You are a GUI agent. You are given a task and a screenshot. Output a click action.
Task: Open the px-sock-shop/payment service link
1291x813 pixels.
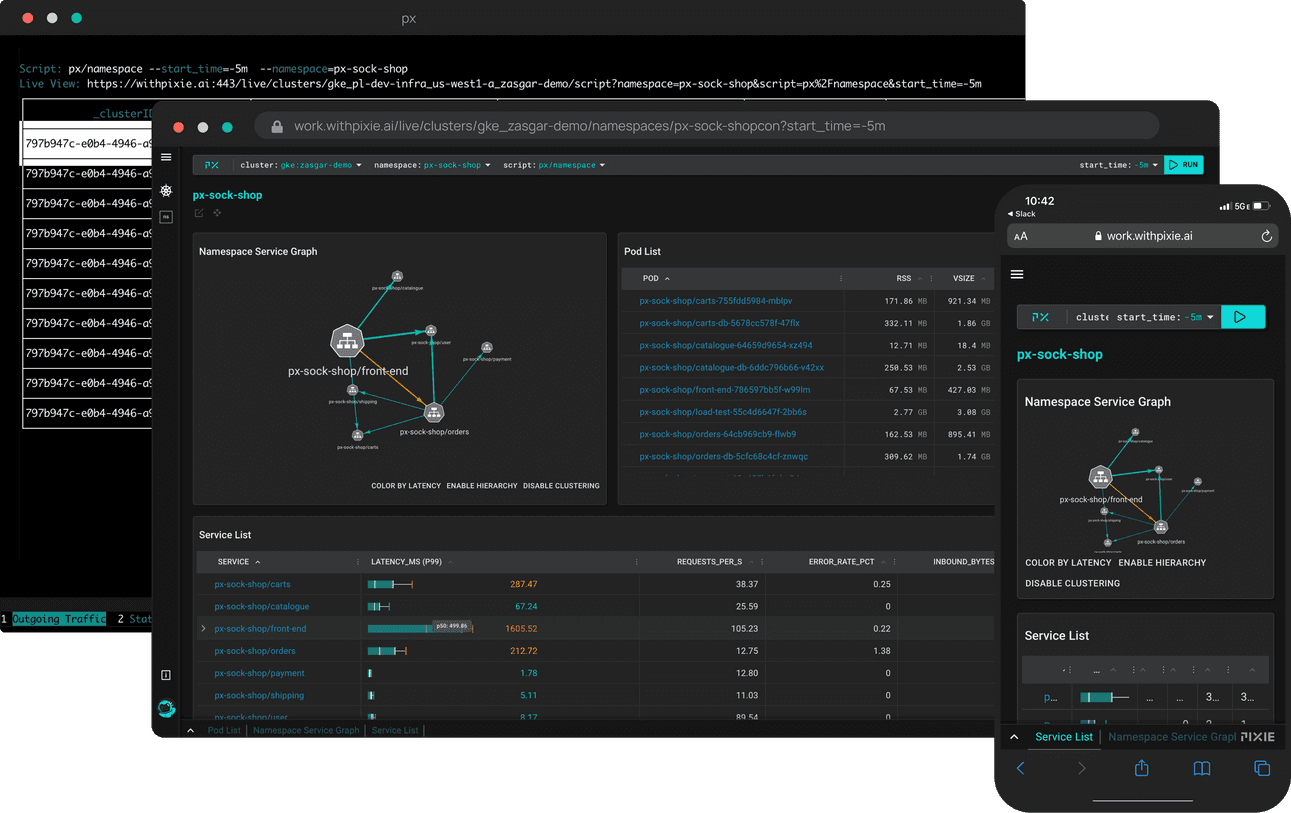260,673
